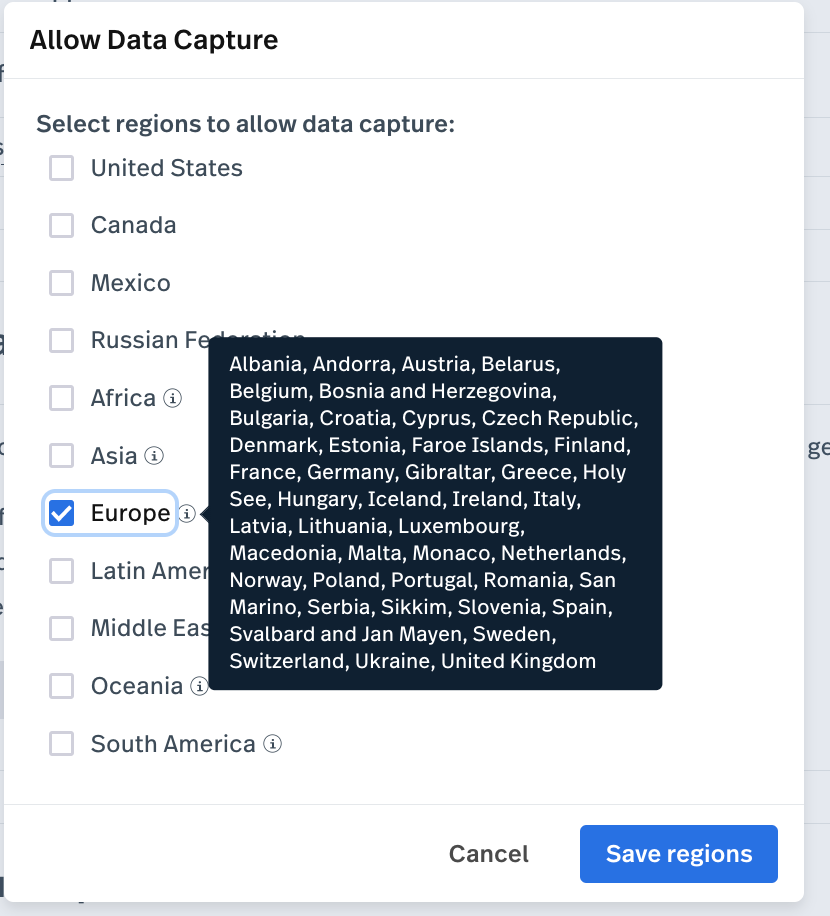The width and height of the screenshot is (830, 916).
Task: Select the Oceania checkbox
Action: (61, 686)
